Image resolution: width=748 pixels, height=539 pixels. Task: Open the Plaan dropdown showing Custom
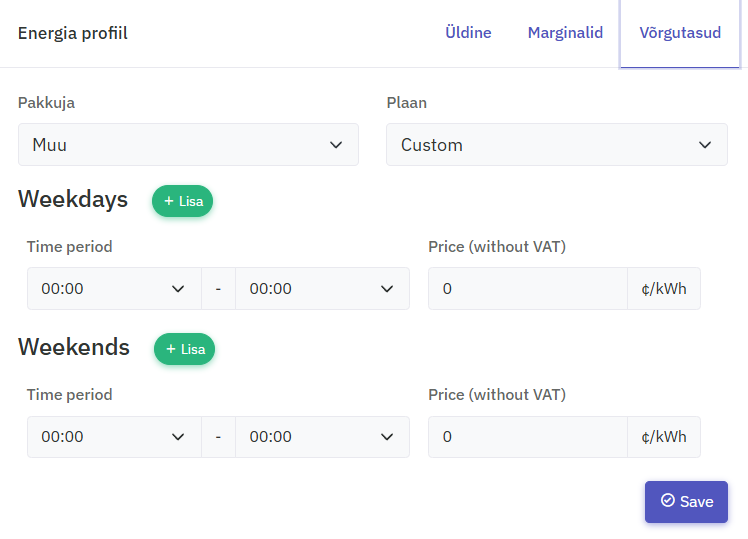point(556,145)
